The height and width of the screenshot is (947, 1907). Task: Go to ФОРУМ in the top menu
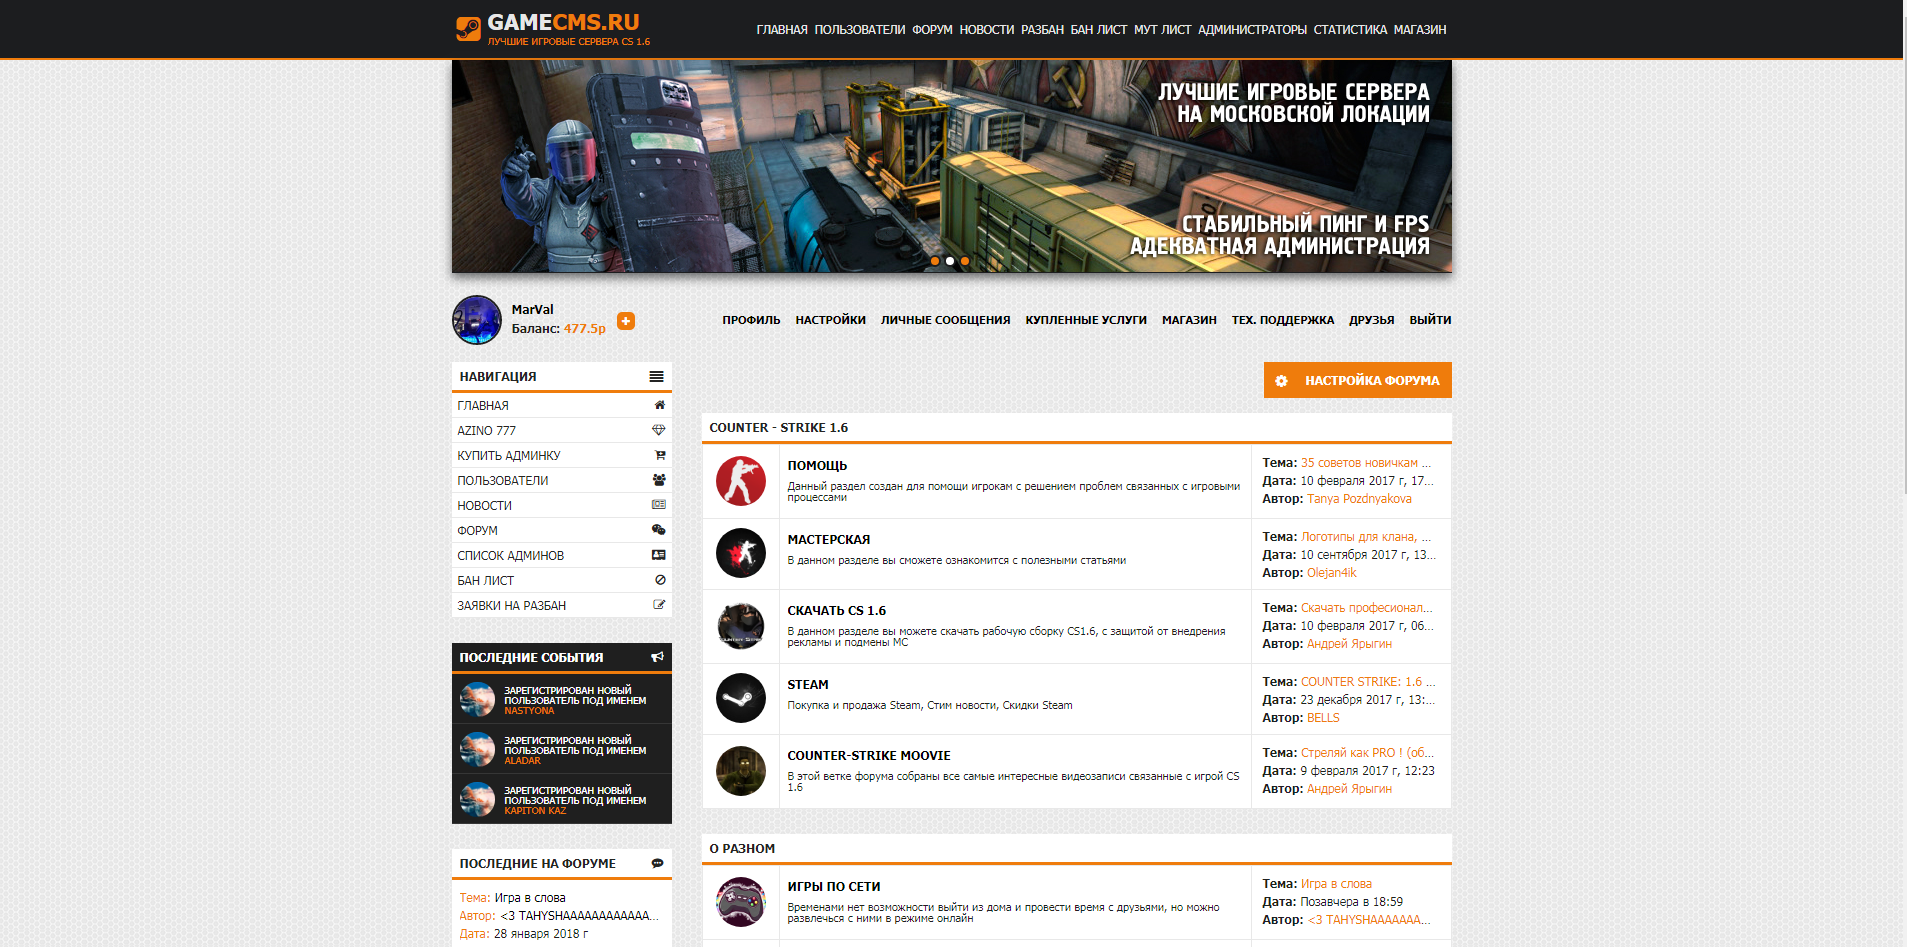coord(932,30)
